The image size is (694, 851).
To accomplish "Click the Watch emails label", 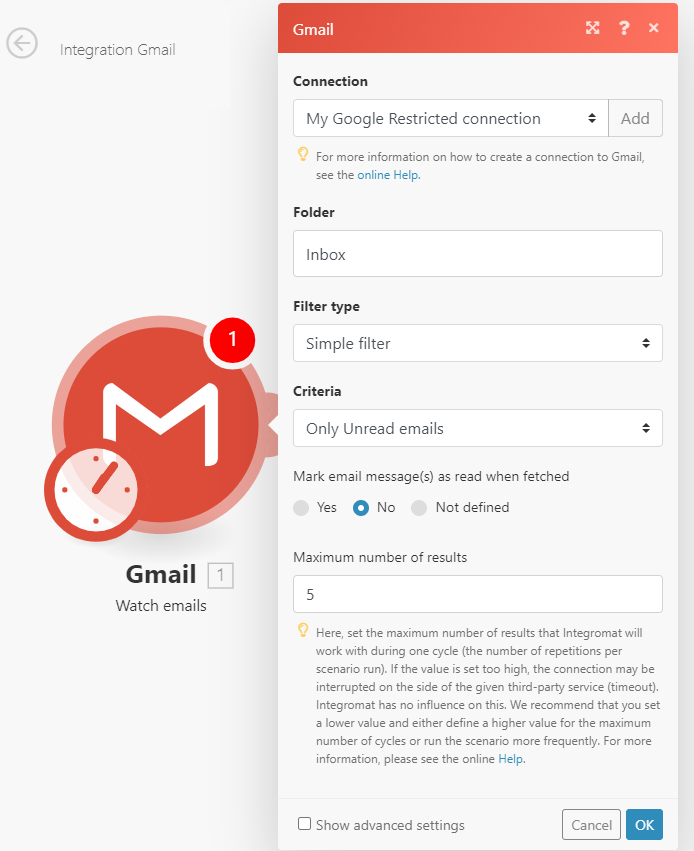I will [x=161, y=606].
